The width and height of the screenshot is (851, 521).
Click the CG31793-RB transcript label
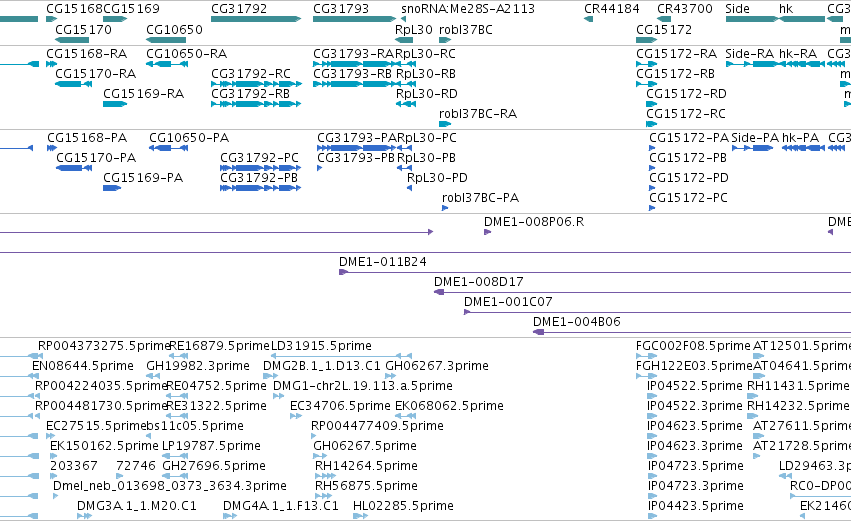352,73
